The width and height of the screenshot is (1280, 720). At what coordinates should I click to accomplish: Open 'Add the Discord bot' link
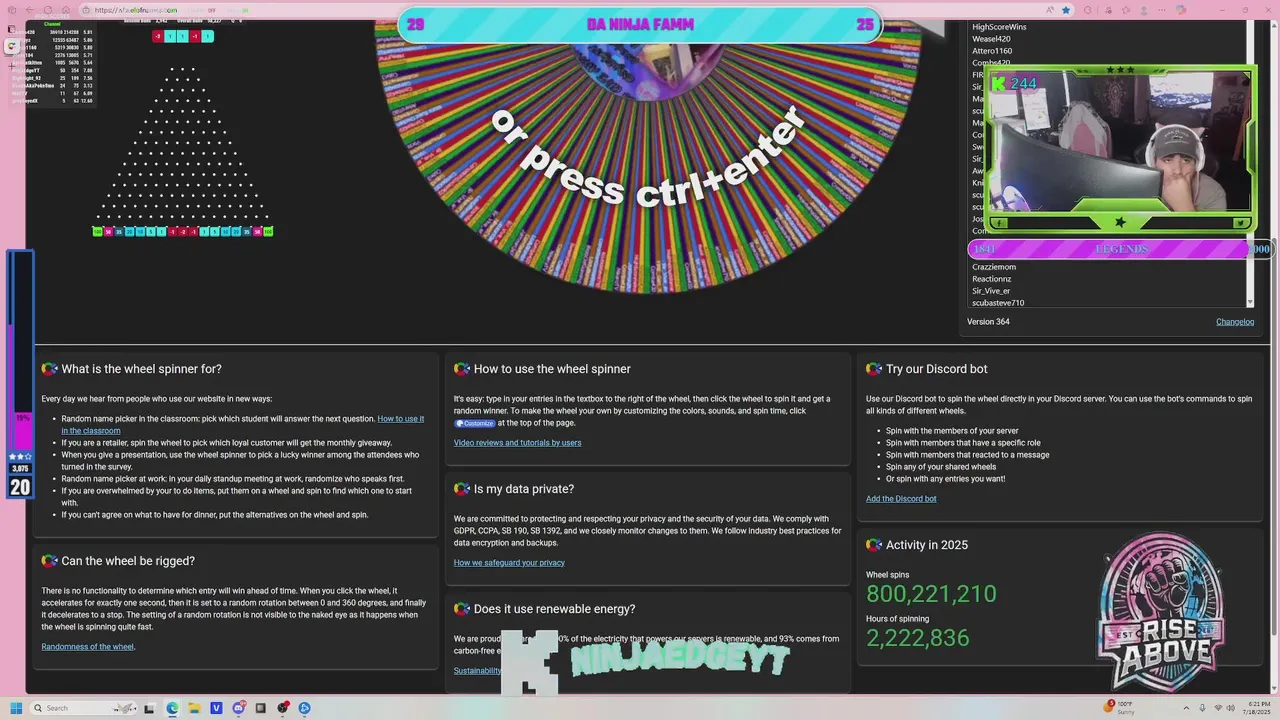pyautogui.click(x=901, y=499)
